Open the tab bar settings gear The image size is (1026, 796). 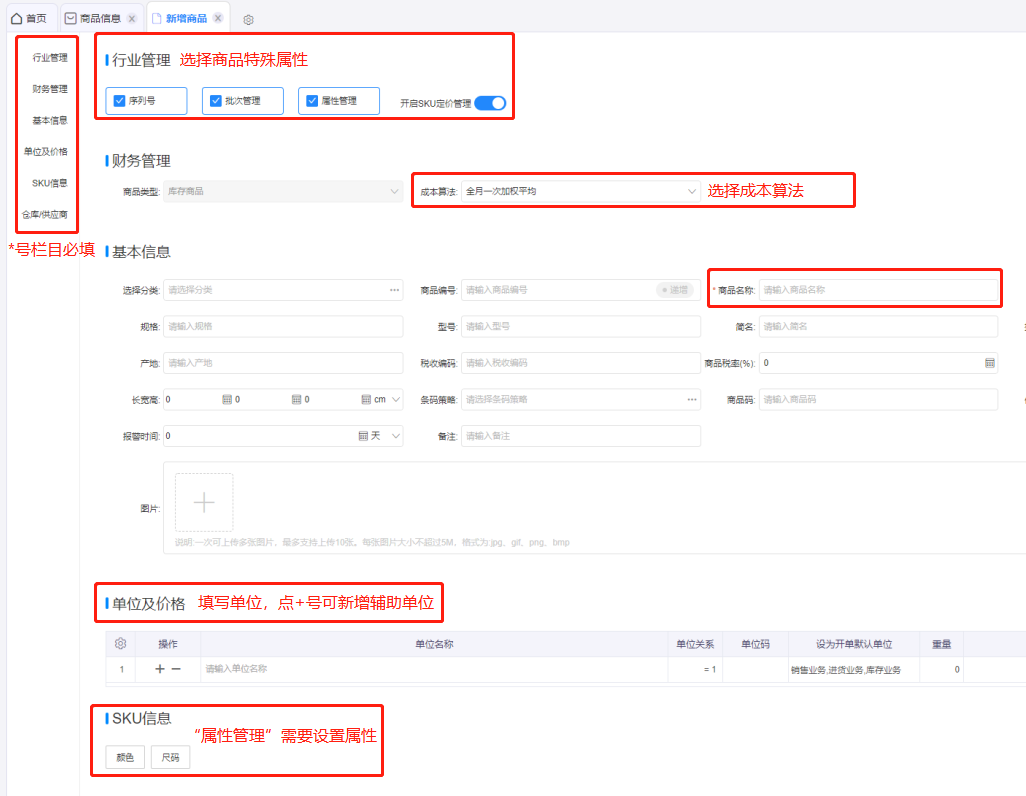(x=248, y=20)
